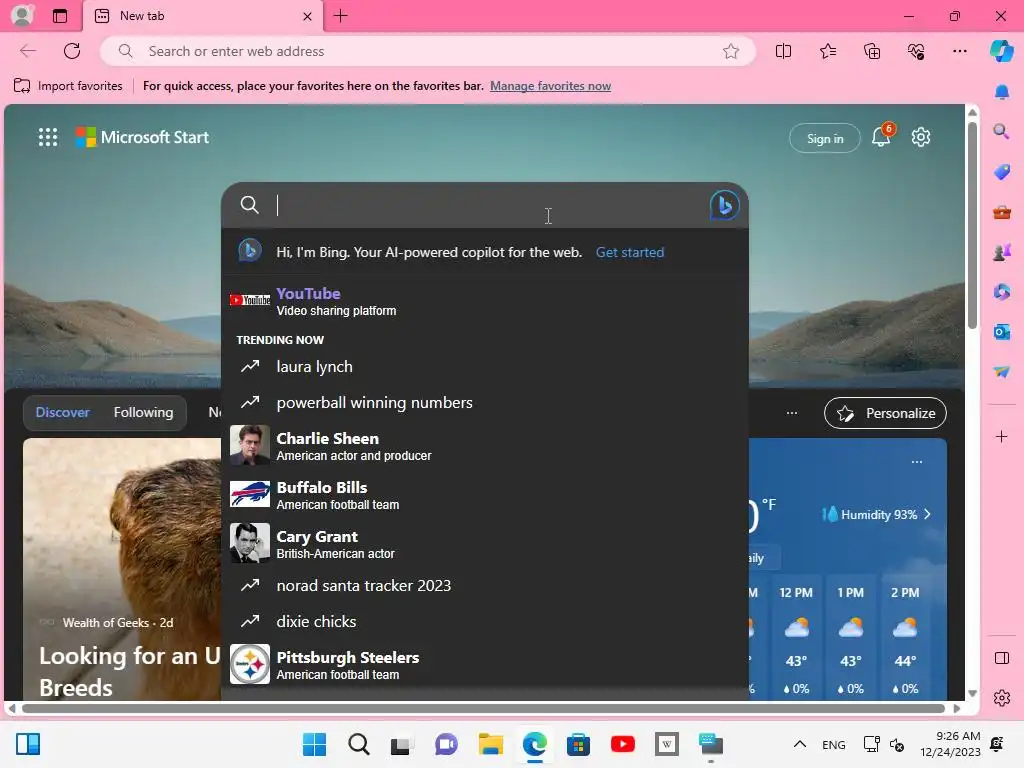Image resolution: width=1024 pixels, height=768 pixels.
Task: Open sidebar Search icon
Action: tap(1002, 131)
